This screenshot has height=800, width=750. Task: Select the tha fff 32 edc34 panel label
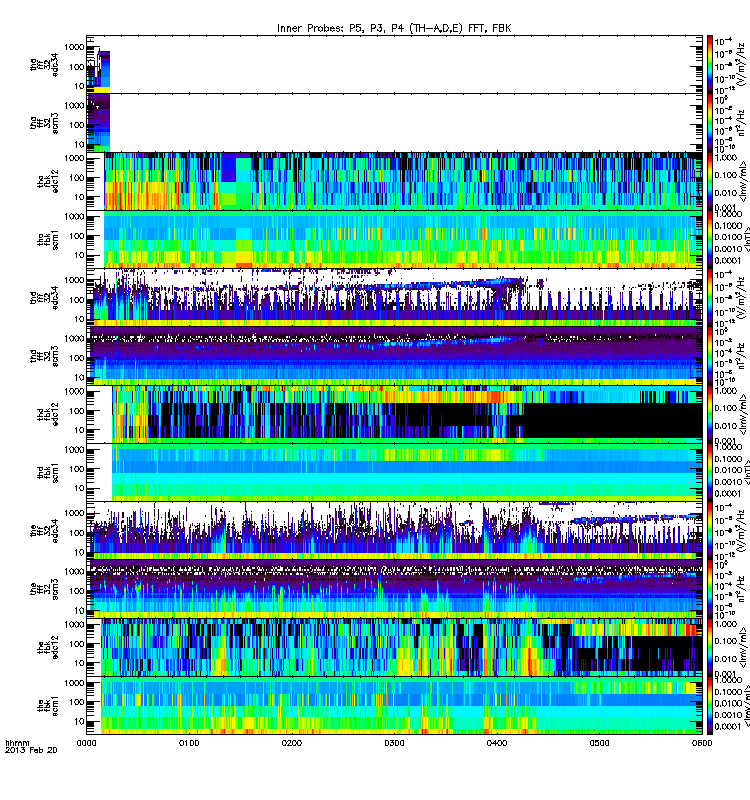coord(44,64)
